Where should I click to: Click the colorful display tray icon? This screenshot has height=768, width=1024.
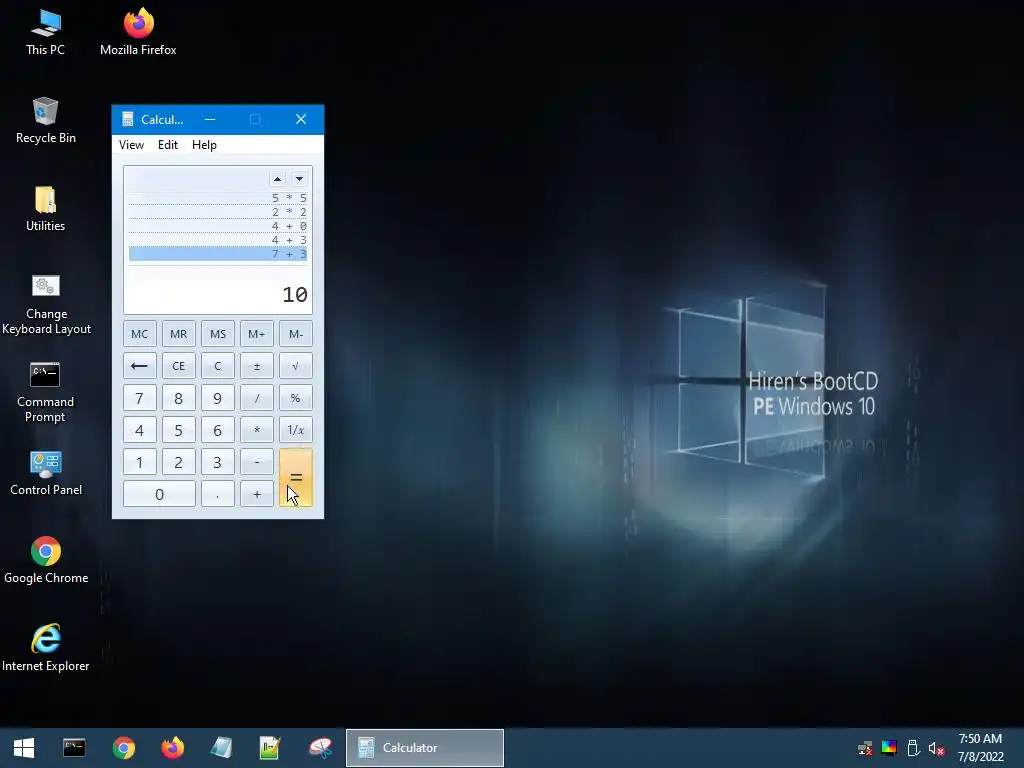889,748
